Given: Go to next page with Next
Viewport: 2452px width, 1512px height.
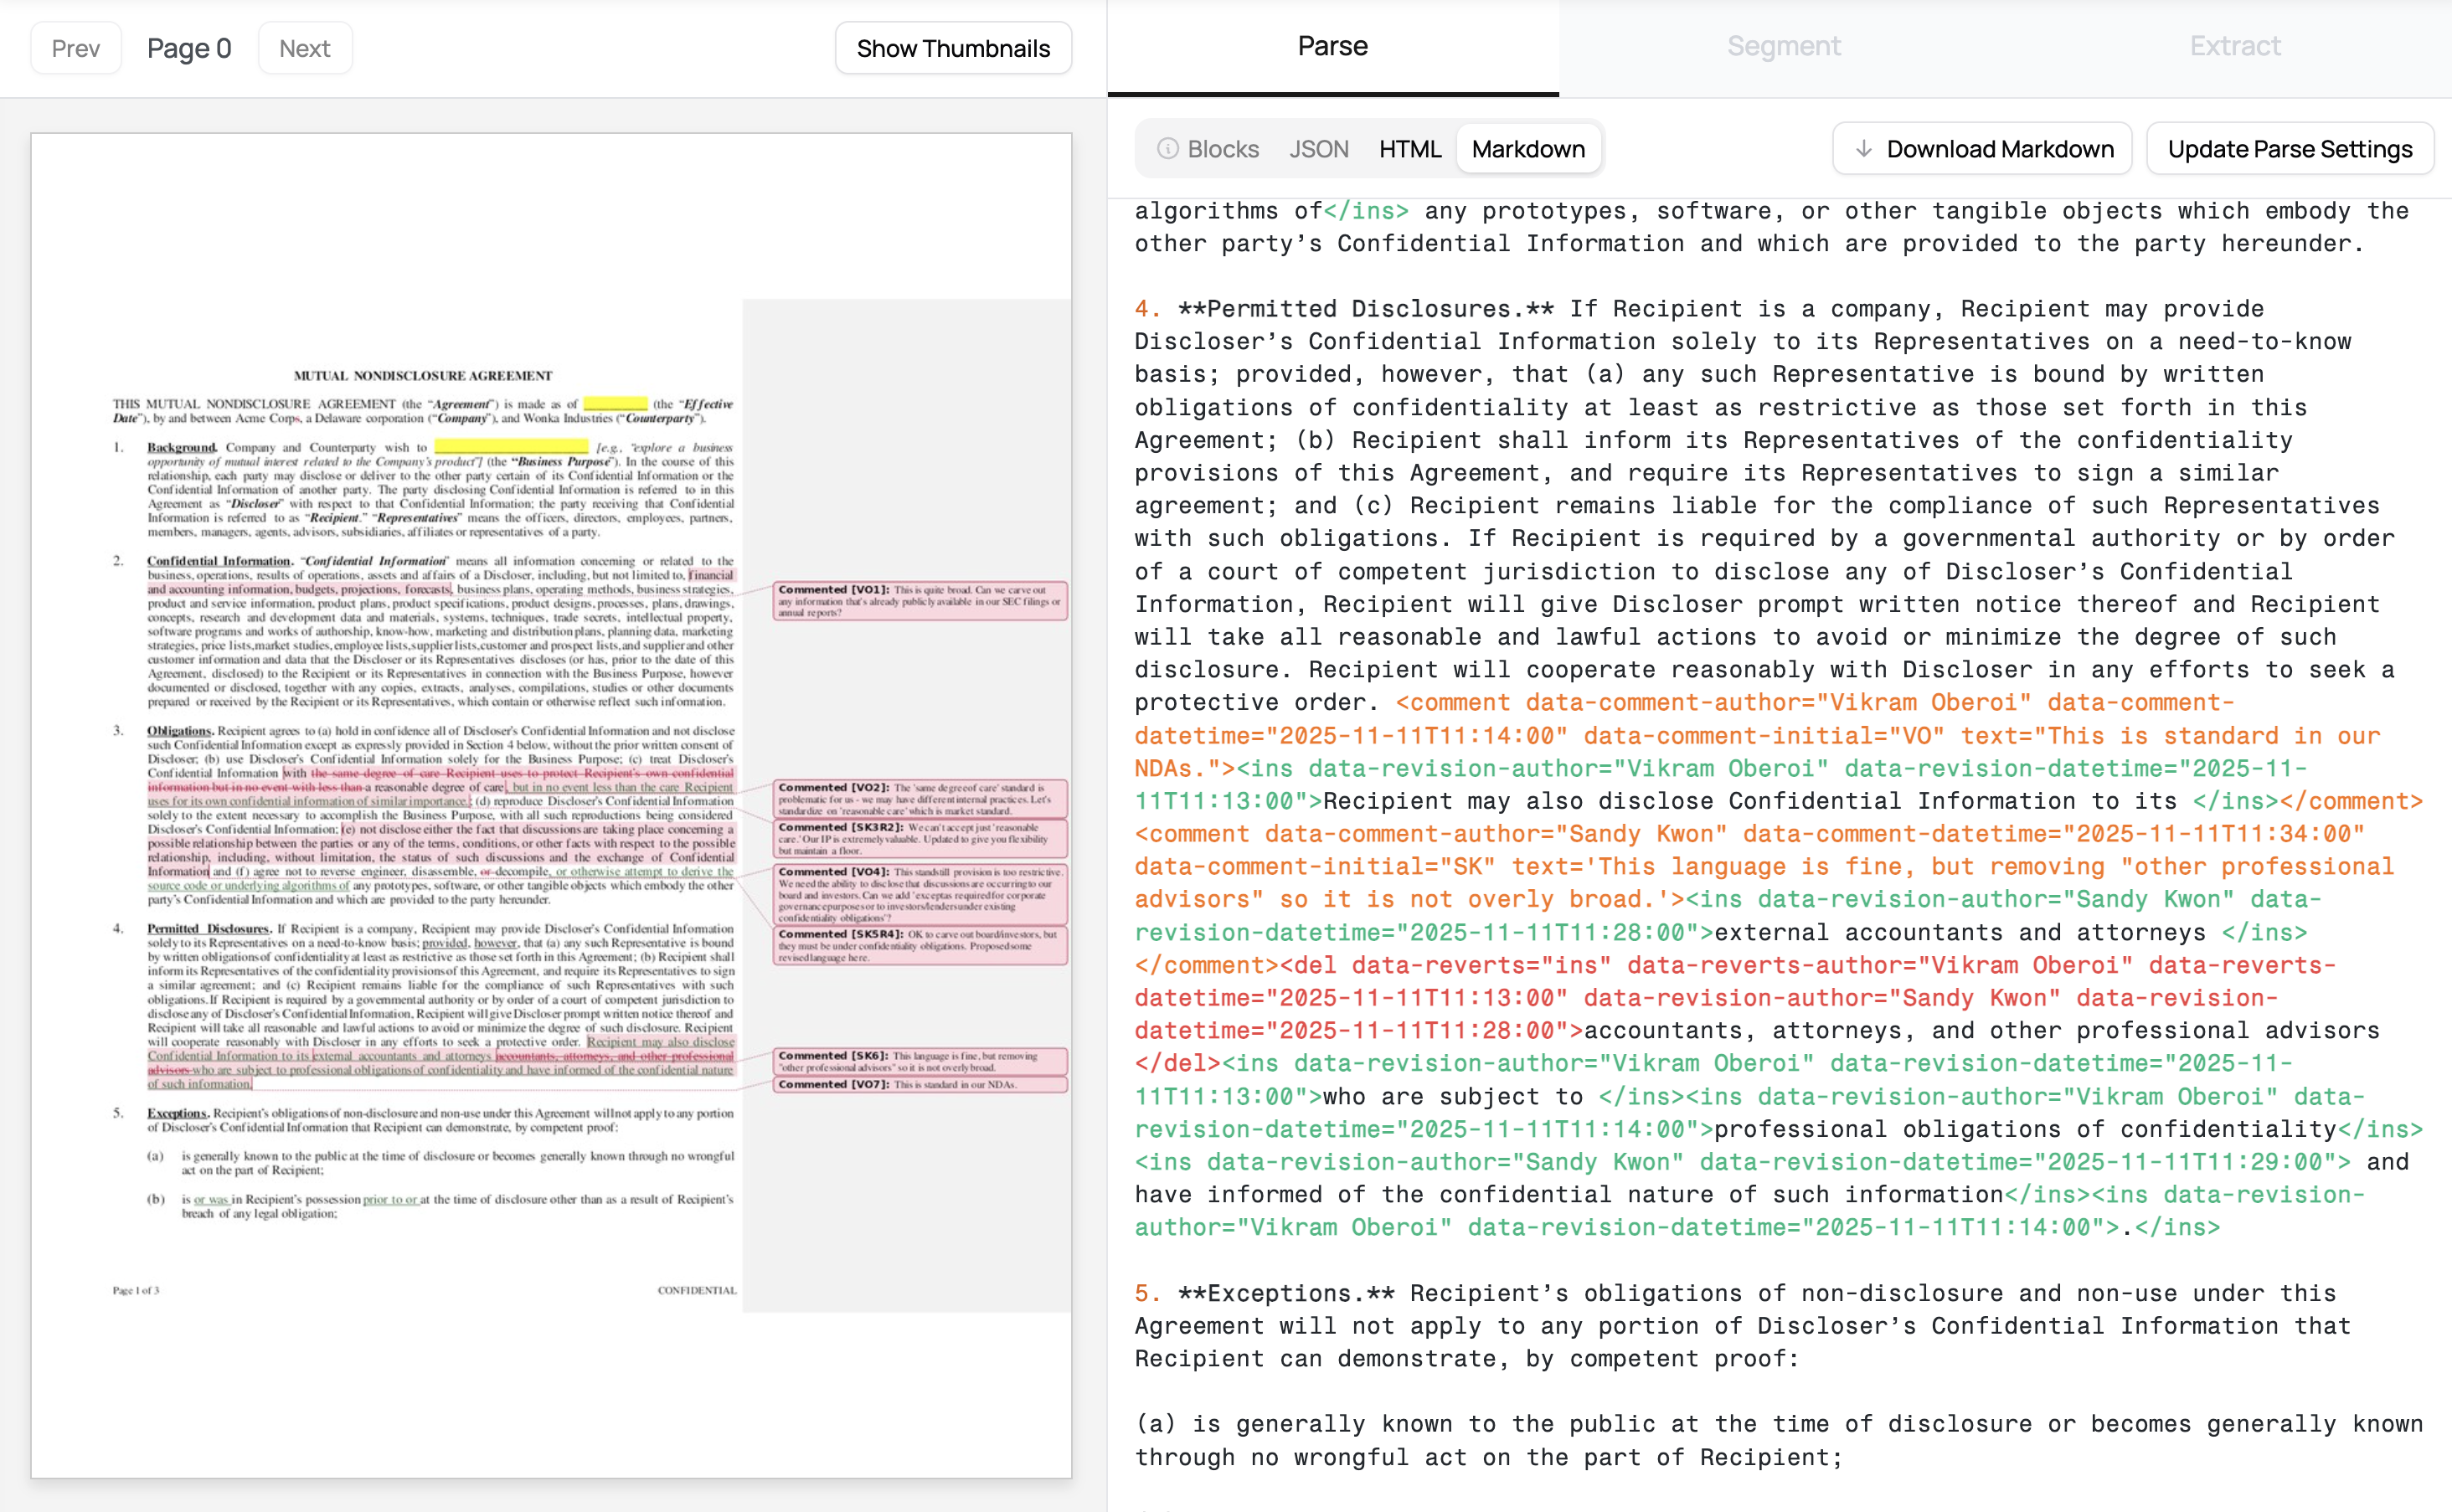Looking at the screenshot, I should (304, 48).
